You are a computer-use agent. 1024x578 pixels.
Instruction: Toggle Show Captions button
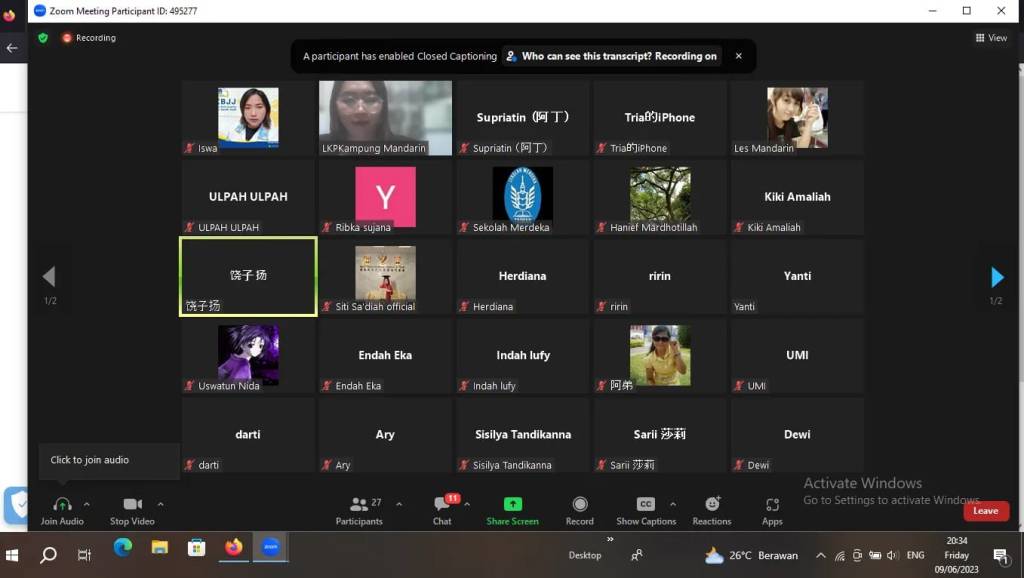pyautogui.click(x=646, y=505)
